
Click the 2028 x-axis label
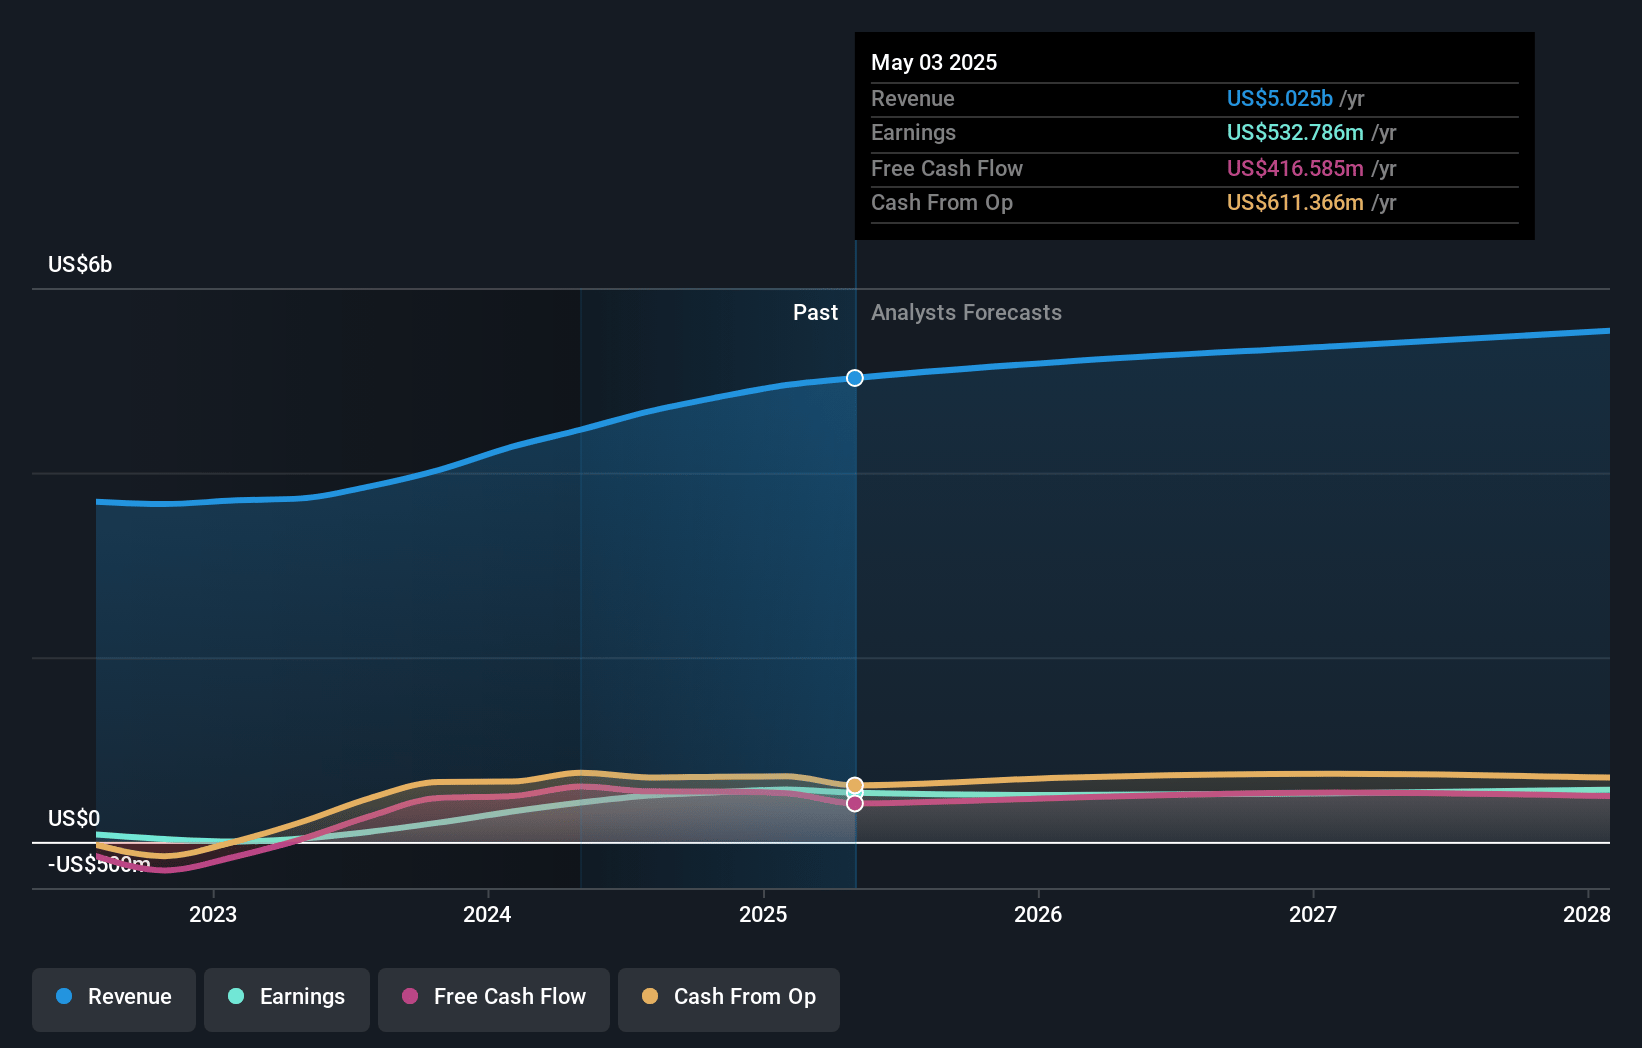[1587, 914]
